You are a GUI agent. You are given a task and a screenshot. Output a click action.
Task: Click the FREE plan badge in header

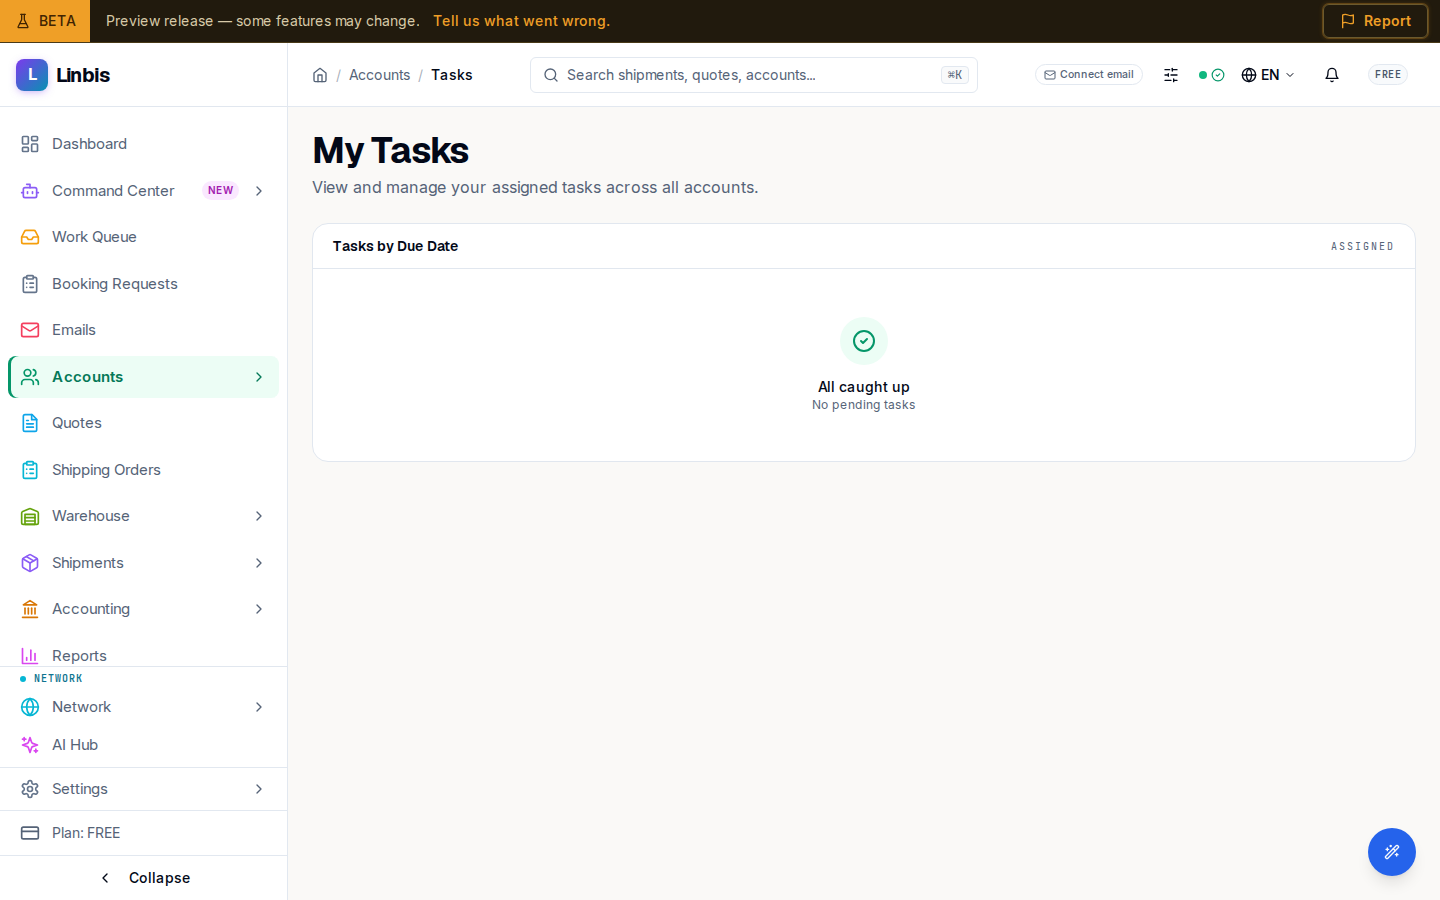[1388, 75]
